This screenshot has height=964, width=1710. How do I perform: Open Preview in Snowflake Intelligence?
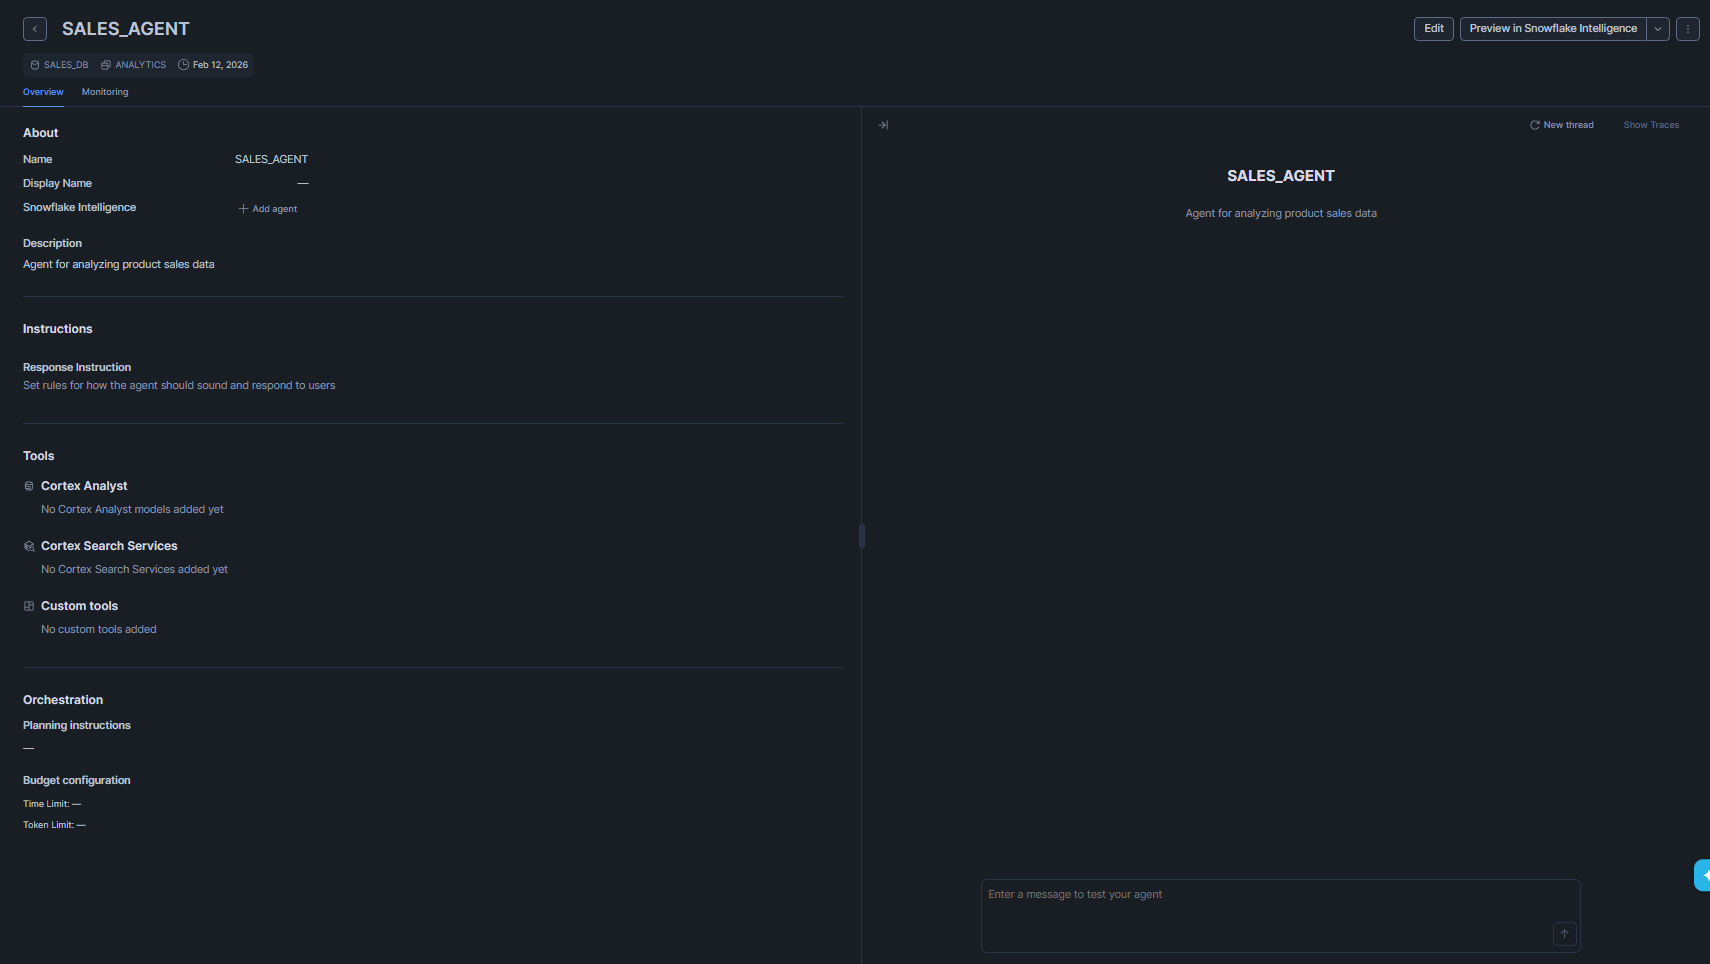(x=1552, y=28)
